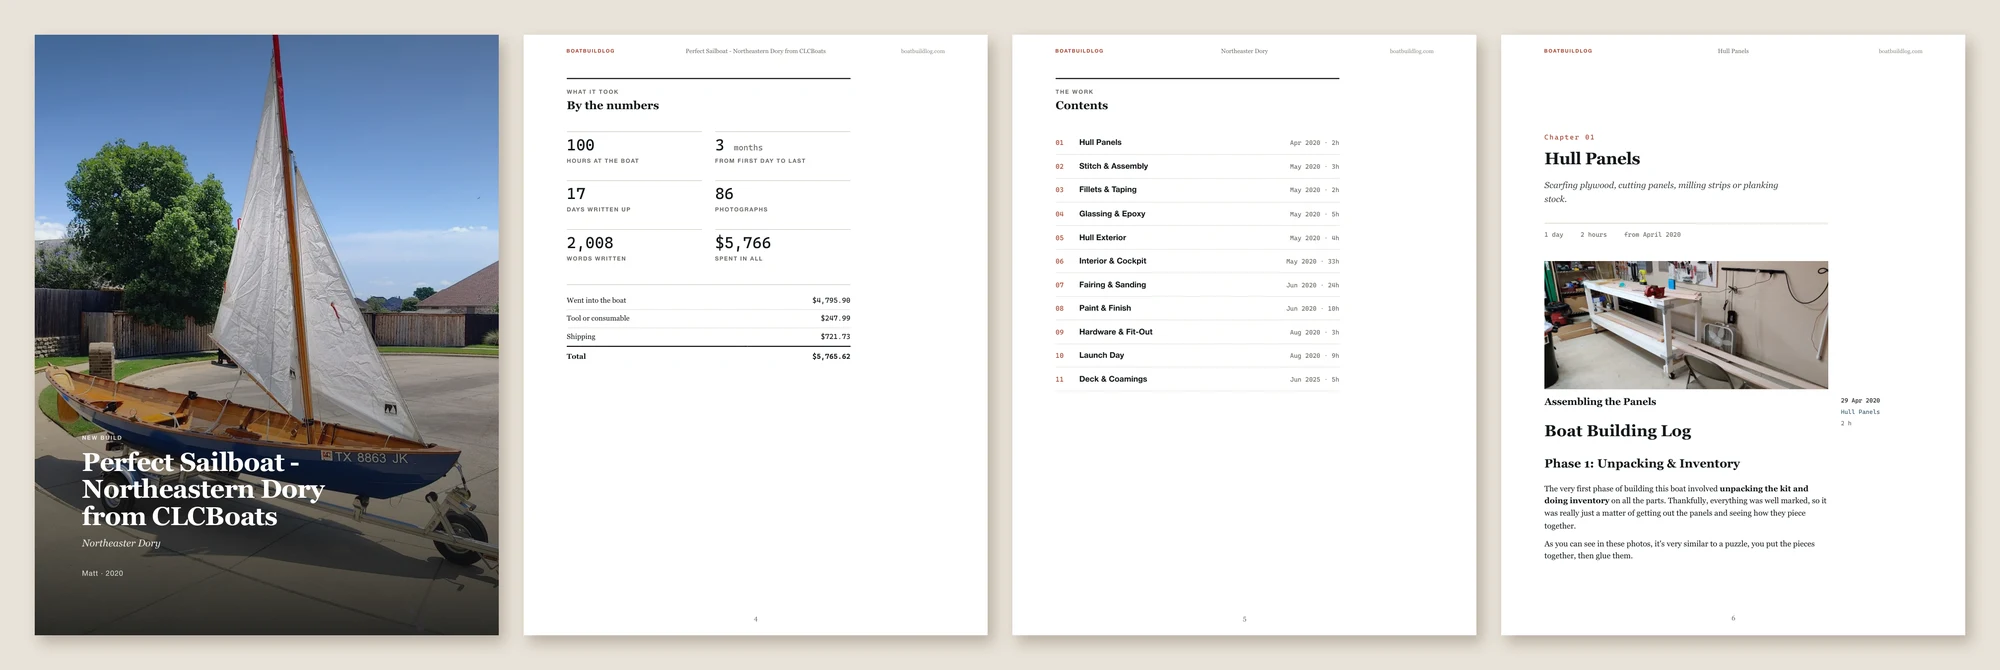Open boatbuildlog.com link on the Hull Panels page
The height and width of the screenshot is (670, 2000).
point(1900,51)
